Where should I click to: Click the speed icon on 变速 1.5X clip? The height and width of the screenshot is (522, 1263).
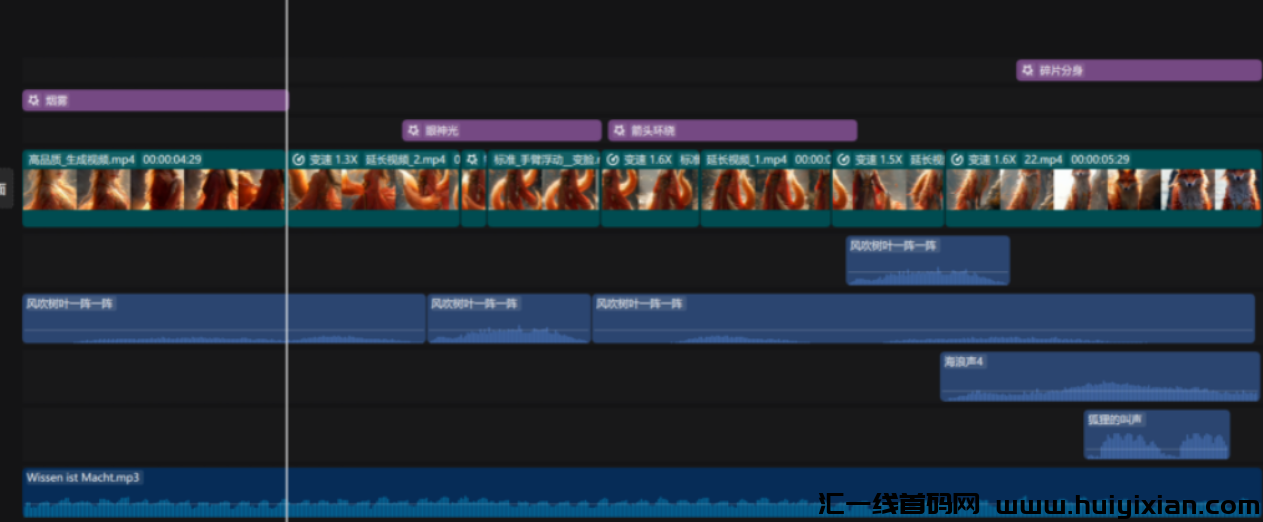(x=844, y=159)
